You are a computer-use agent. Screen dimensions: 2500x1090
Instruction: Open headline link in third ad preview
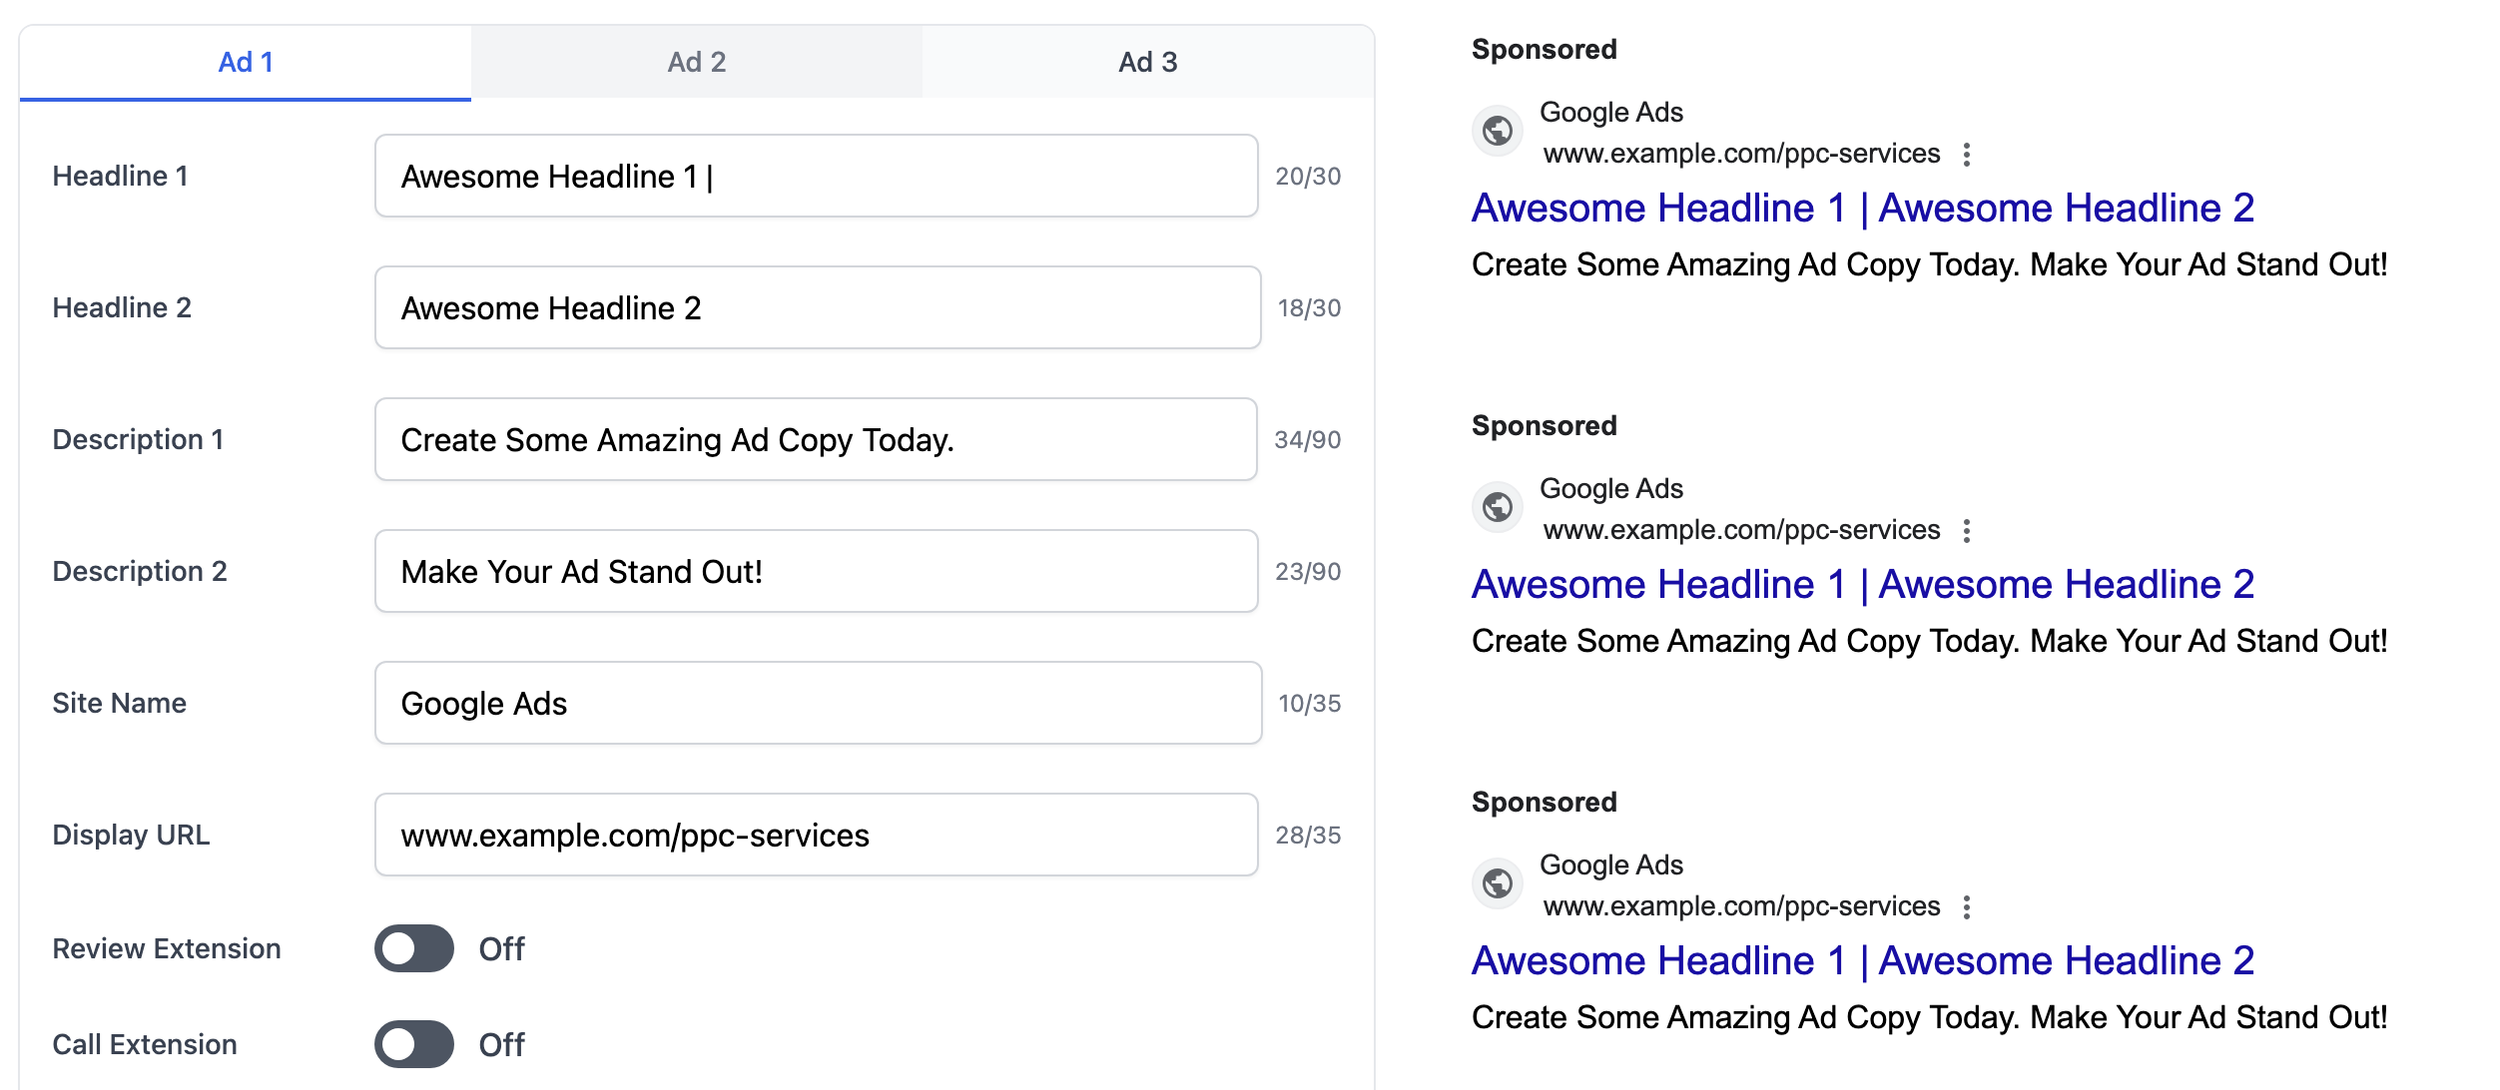(1863, 961)
